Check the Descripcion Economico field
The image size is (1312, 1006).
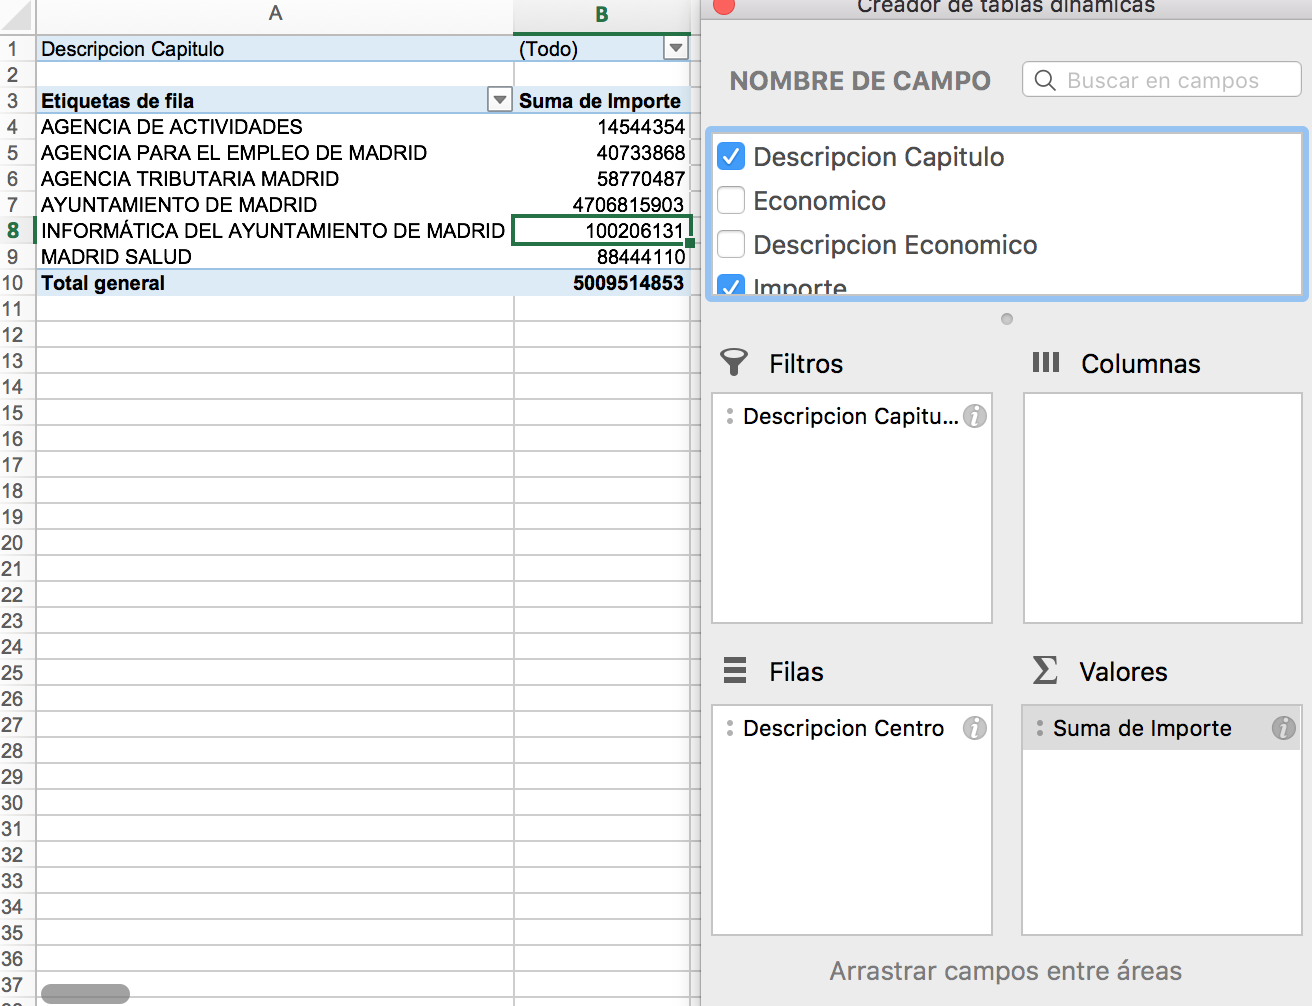[731, 244]
